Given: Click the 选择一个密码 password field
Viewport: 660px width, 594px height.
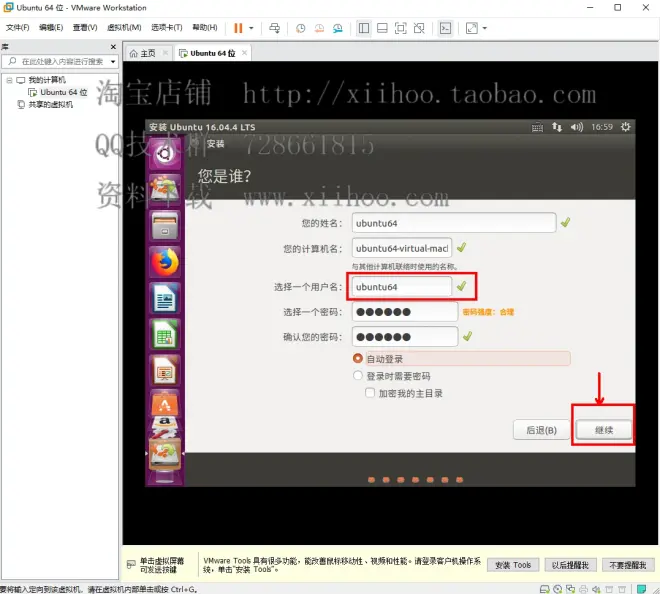Looking at the screenshot, I should tap(405, 312).
